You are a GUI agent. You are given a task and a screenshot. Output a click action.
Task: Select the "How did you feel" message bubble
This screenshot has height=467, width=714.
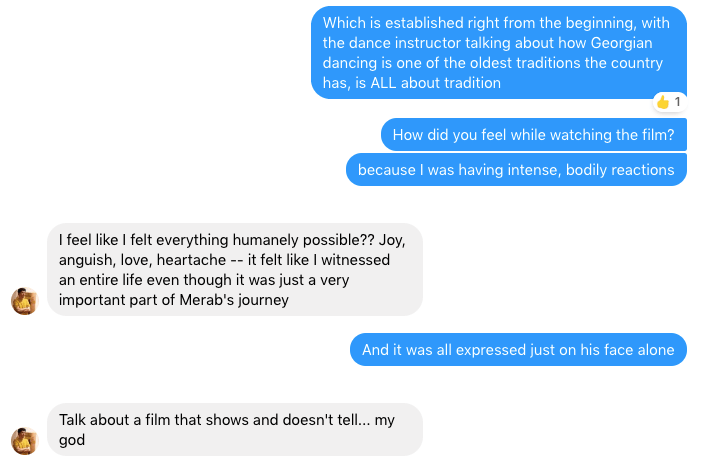(x=533, y=135)
